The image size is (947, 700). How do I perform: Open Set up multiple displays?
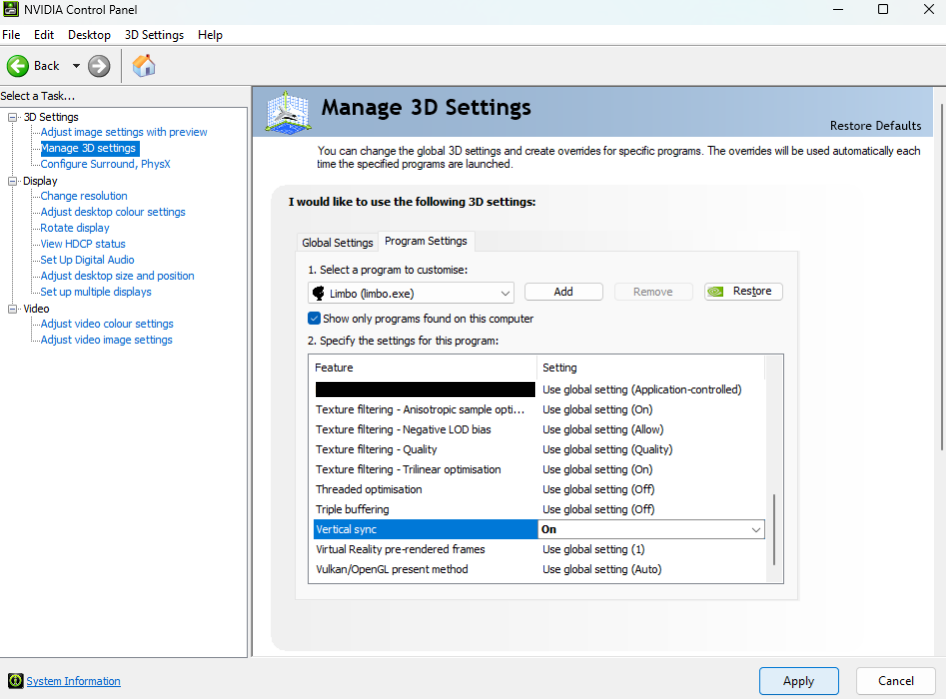click(96, 292)
